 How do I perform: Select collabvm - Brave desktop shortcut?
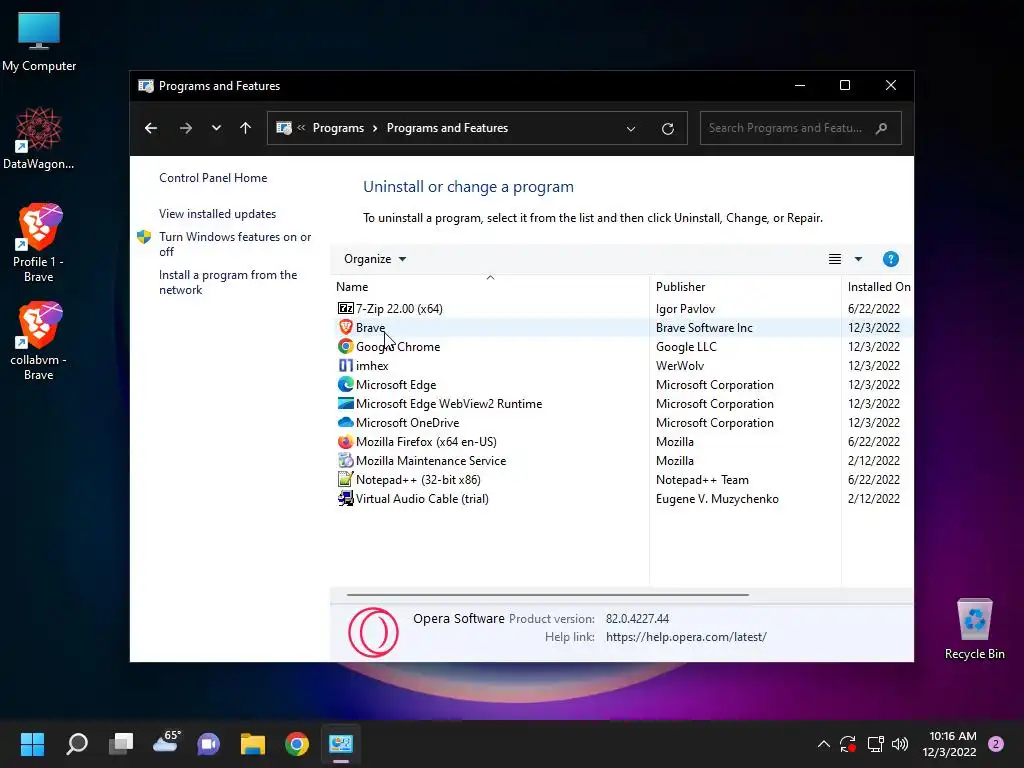pyautogui.click(x=39, y=341)
